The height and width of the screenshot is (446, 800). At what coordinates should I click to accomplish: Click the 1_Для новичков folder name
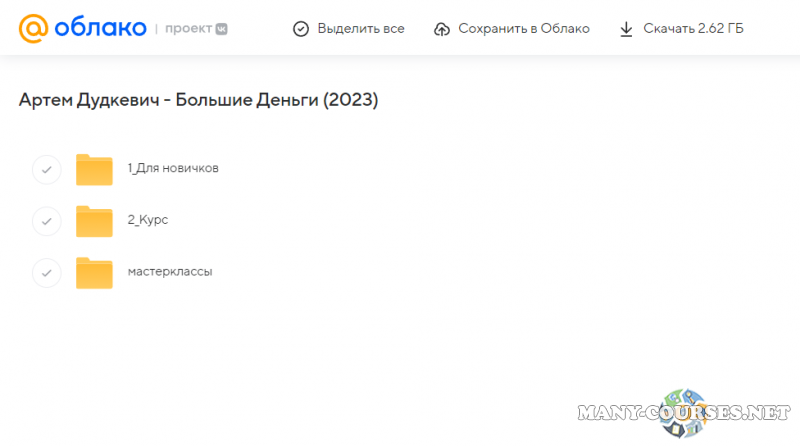point(173,168)
